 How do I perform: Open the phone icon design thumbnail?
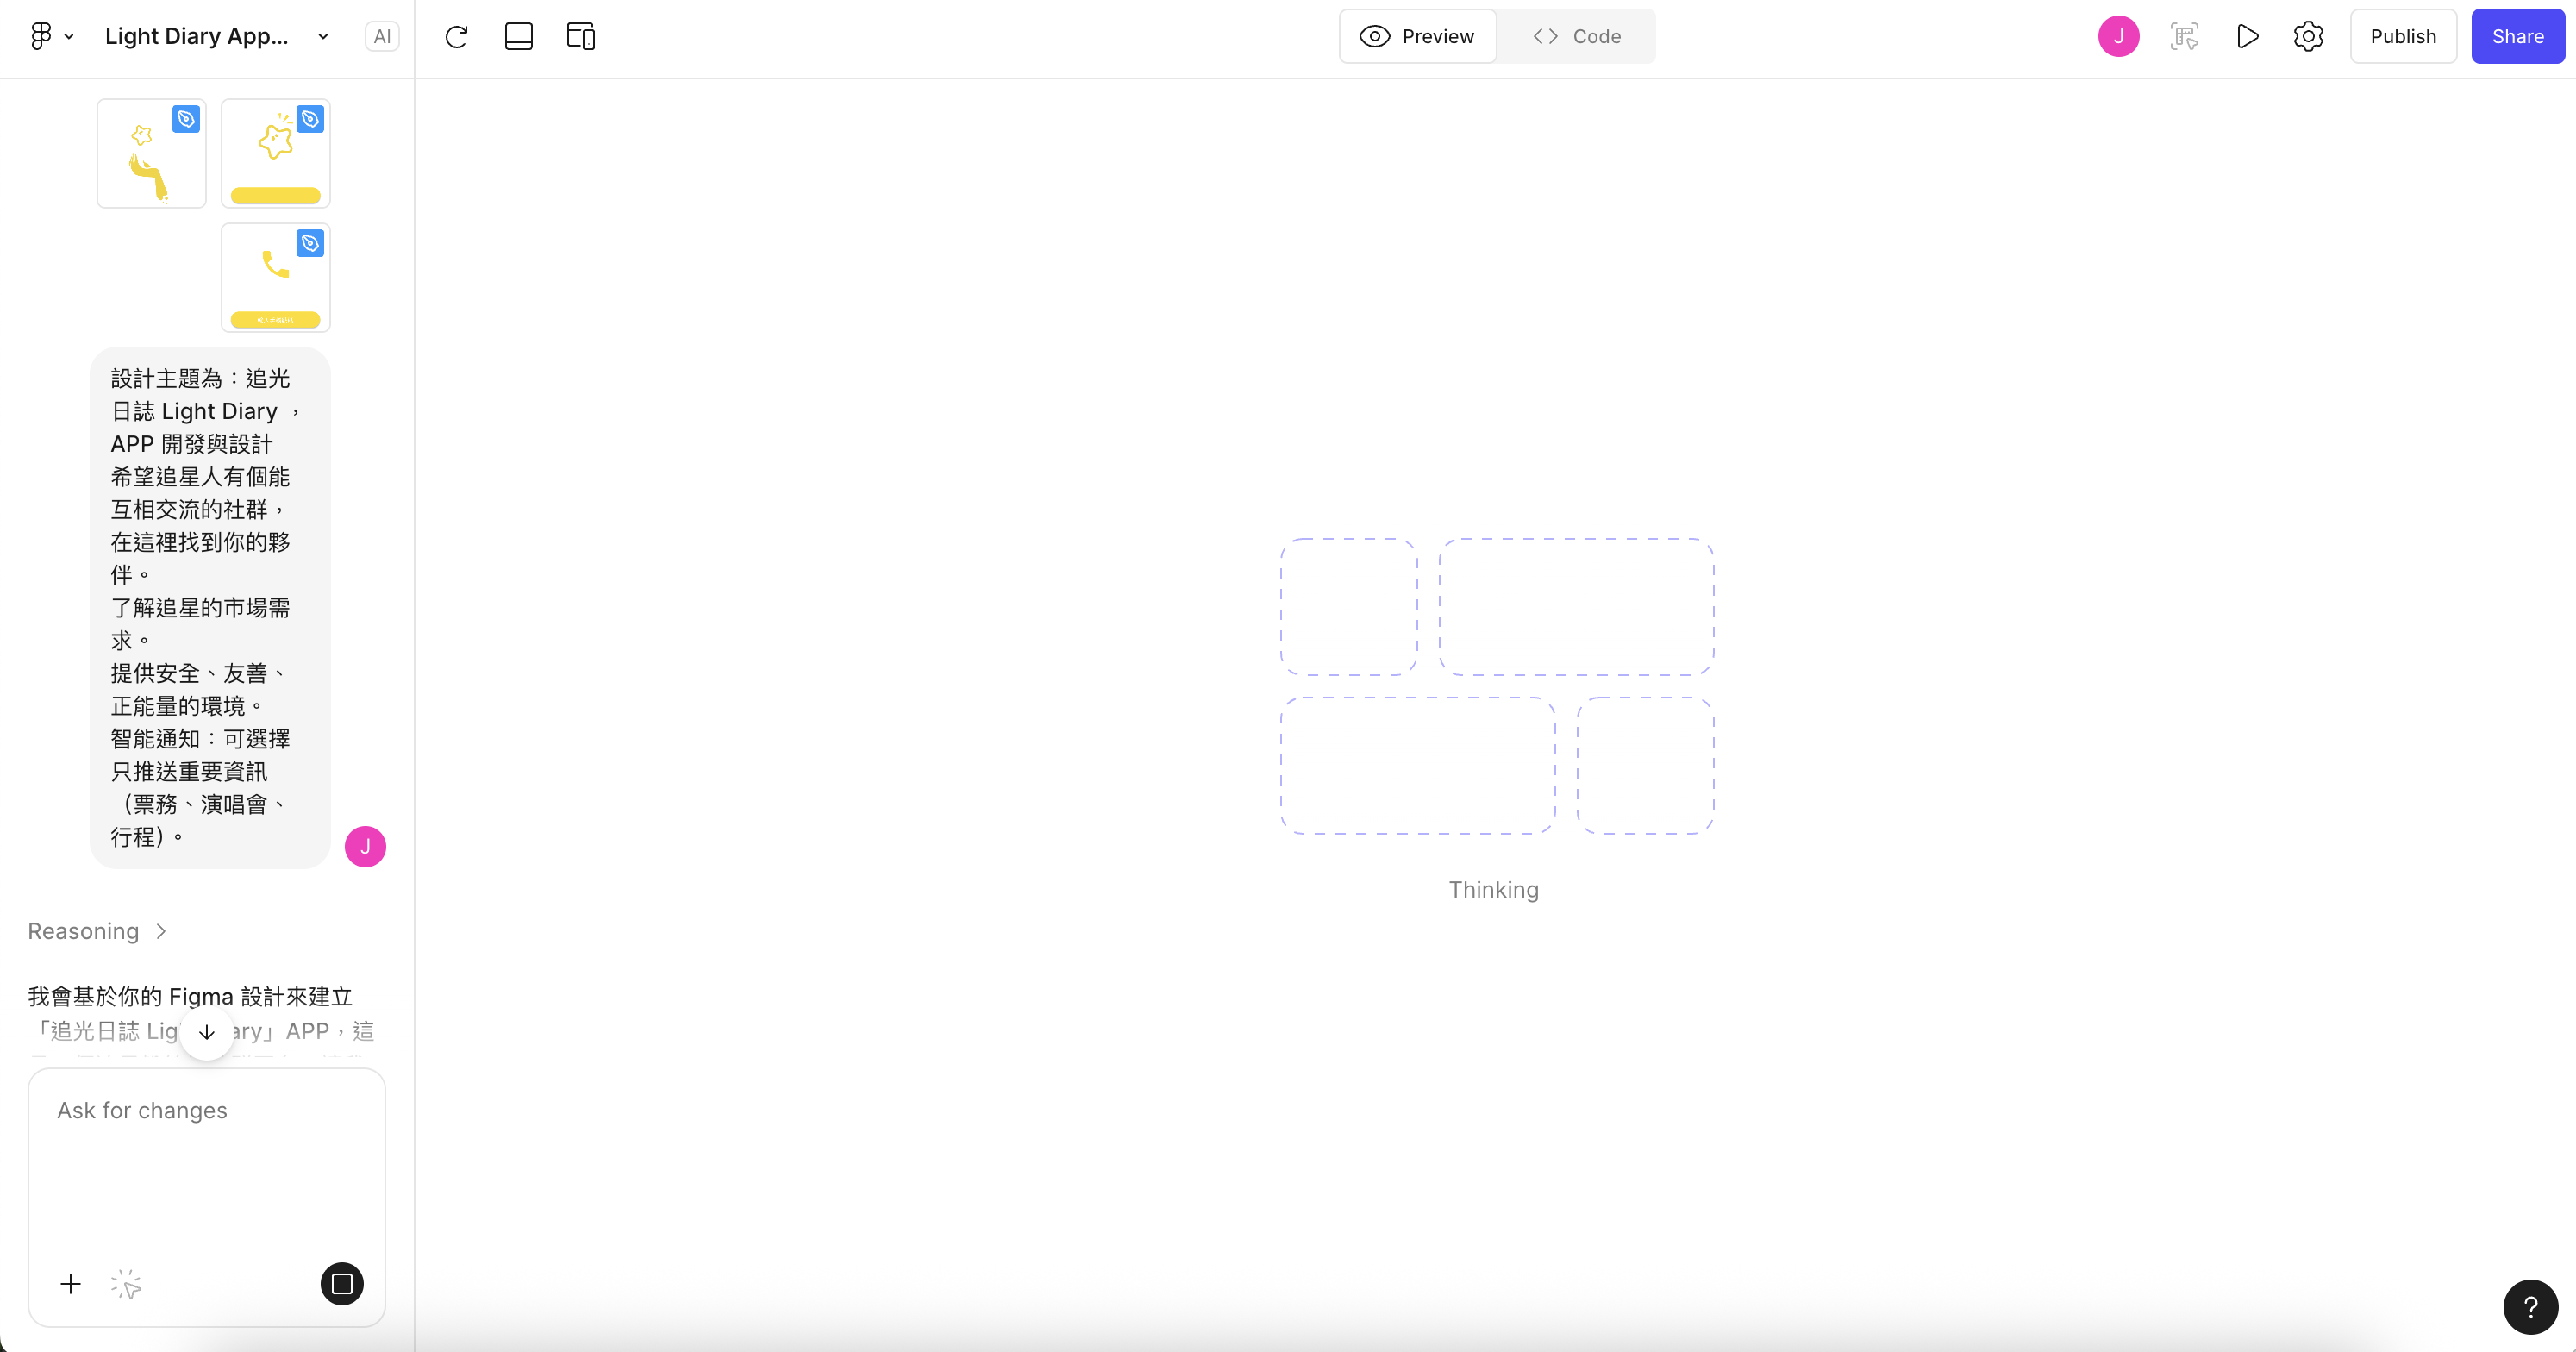pyautogui.click(x=276, y=277)
